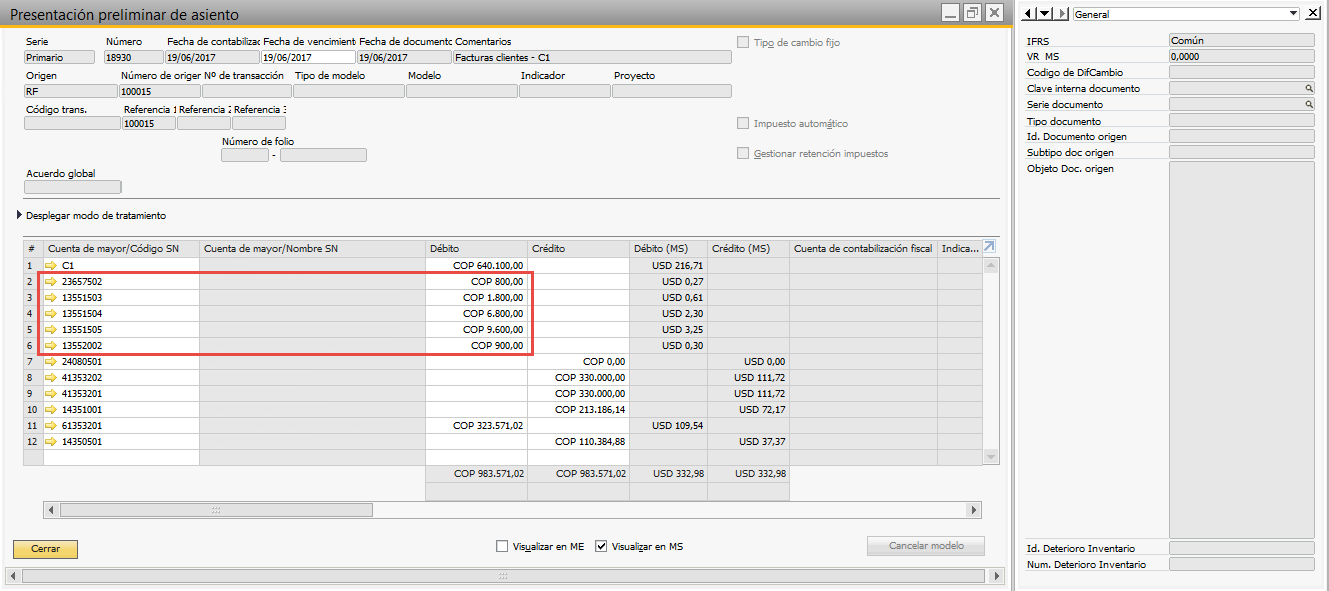Click the Fecha de vencimiento date field
Image resolution: width=1329 pixels, height=591 pixels.
point(308,58)
